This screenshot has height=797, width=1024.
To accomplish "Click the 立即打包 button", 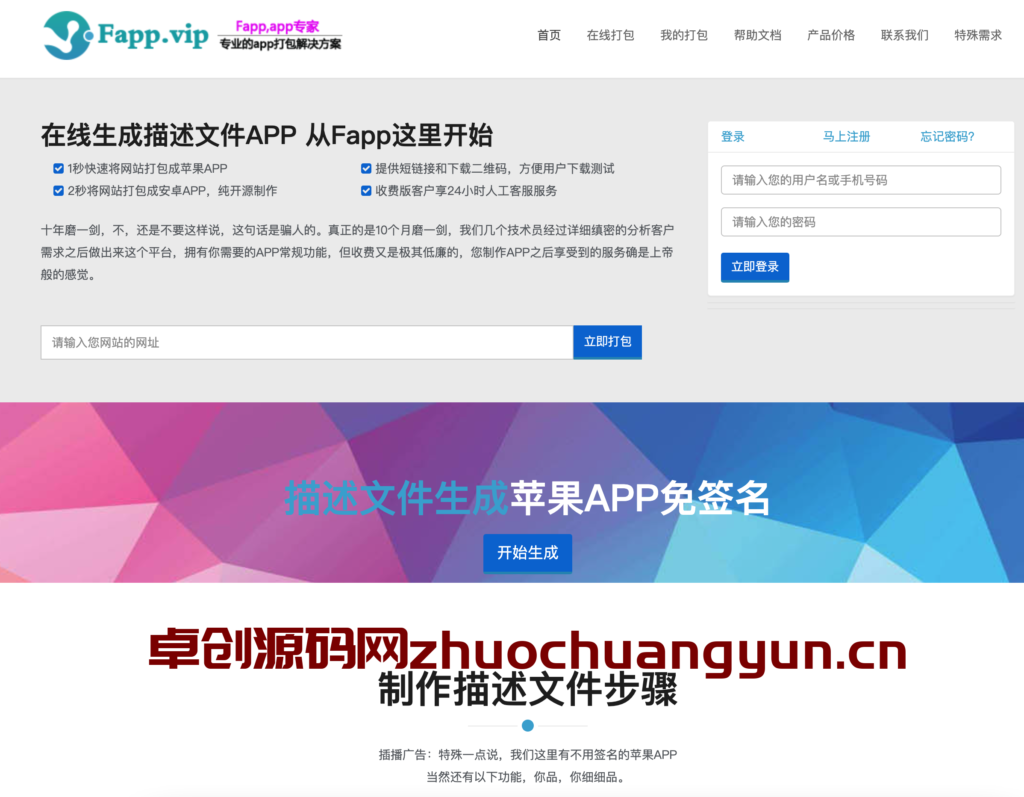I will [607, 342].
